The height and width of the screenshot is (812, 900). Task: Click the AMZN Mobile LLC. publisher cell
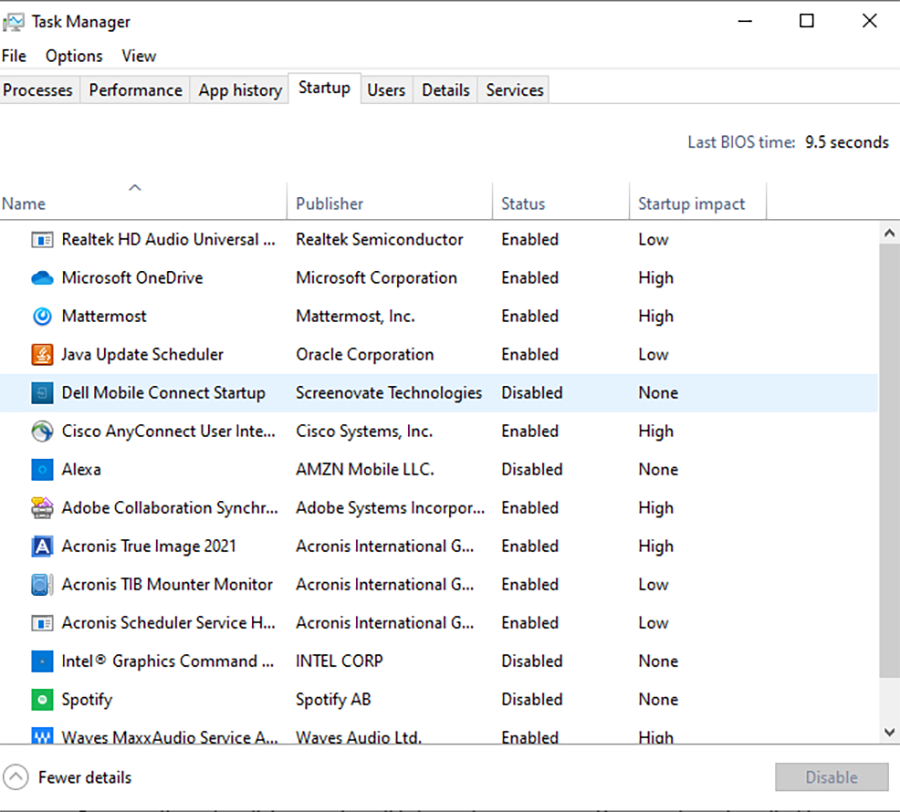tap(364, 469)
